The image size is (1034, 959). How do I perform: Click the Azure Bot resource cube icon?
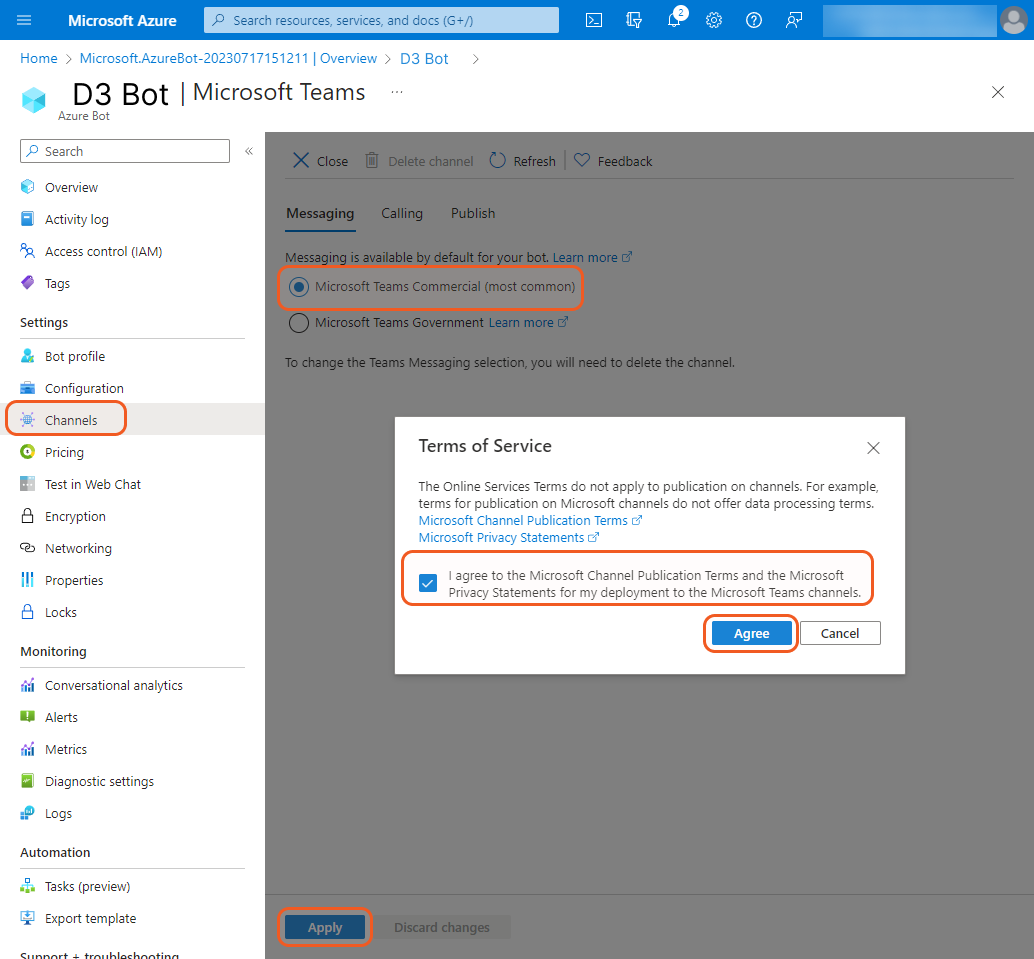[34, 100]
